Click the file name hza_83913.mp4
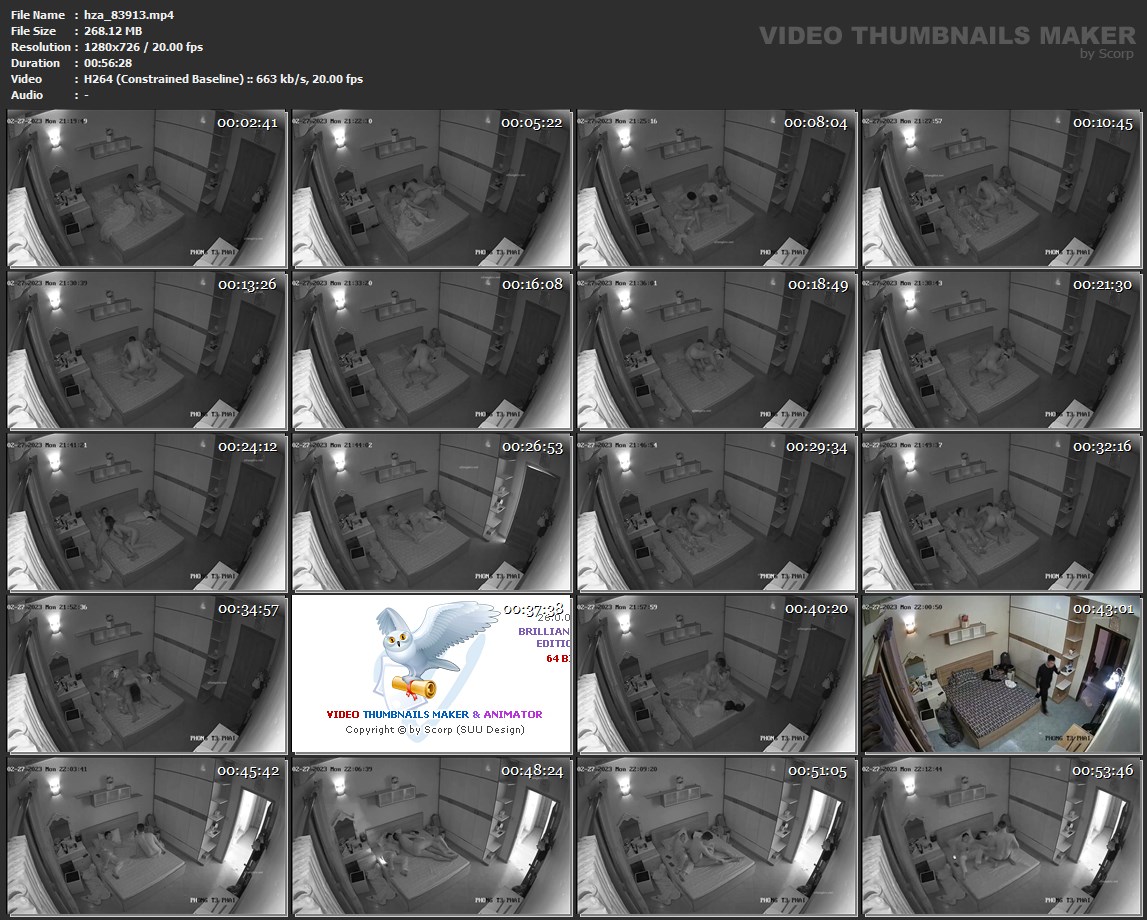 click(129, 15)
